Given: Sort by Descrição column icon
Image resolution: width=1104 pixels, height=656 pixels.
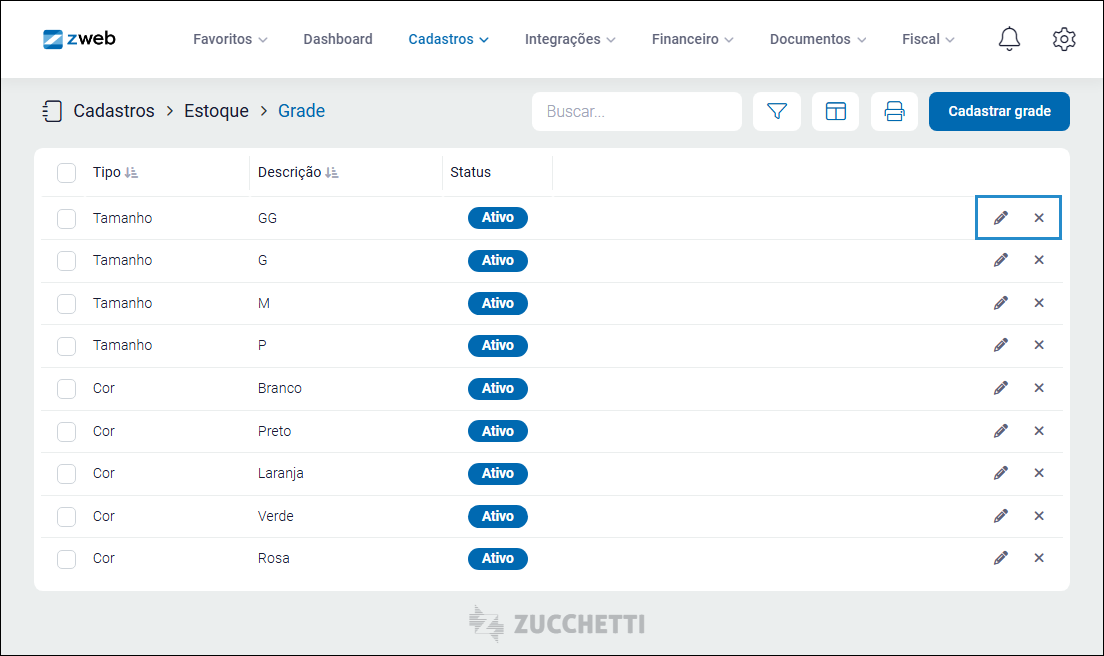Looking at the screenshot, I should coord(332,172).
